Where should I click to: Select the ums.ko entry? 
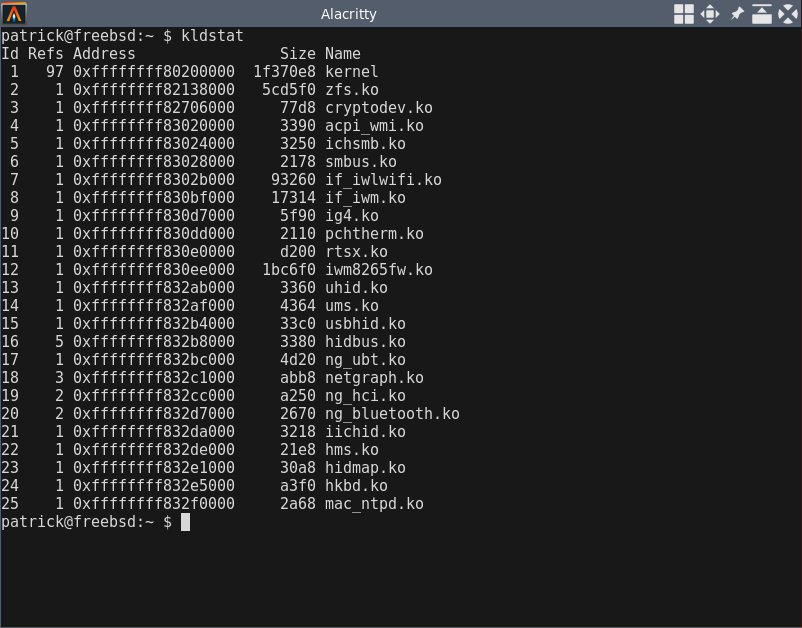[x=352, y=306]
